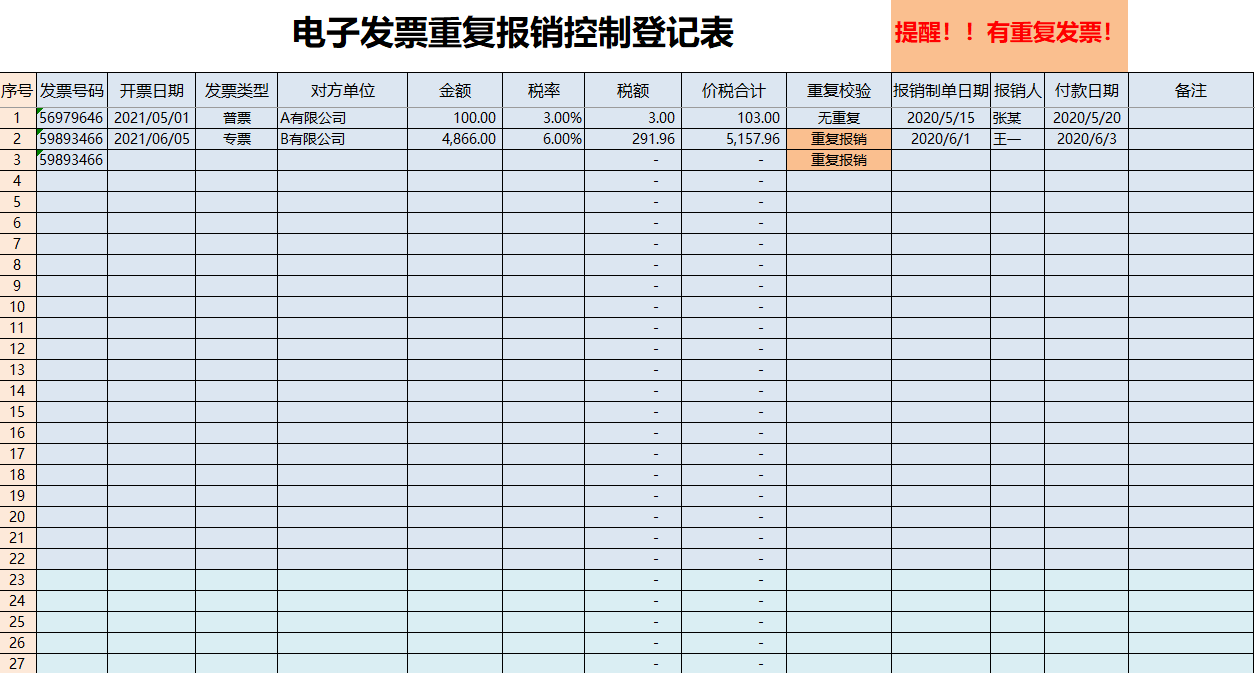The width and height of the screenshot is (1255, 673).
Task: Click the 开票日期 column header
Action: [x=154, y=90]
